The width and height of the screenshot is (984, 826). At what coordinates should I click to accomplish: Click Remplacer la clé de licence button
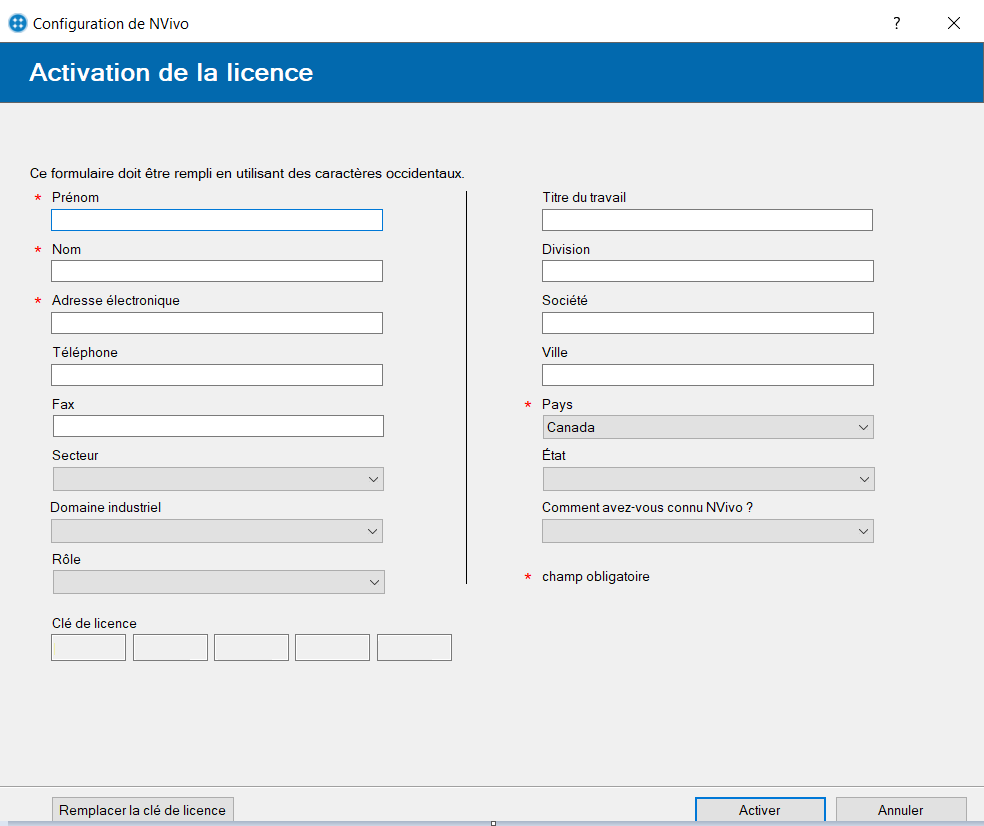(143, 810)
